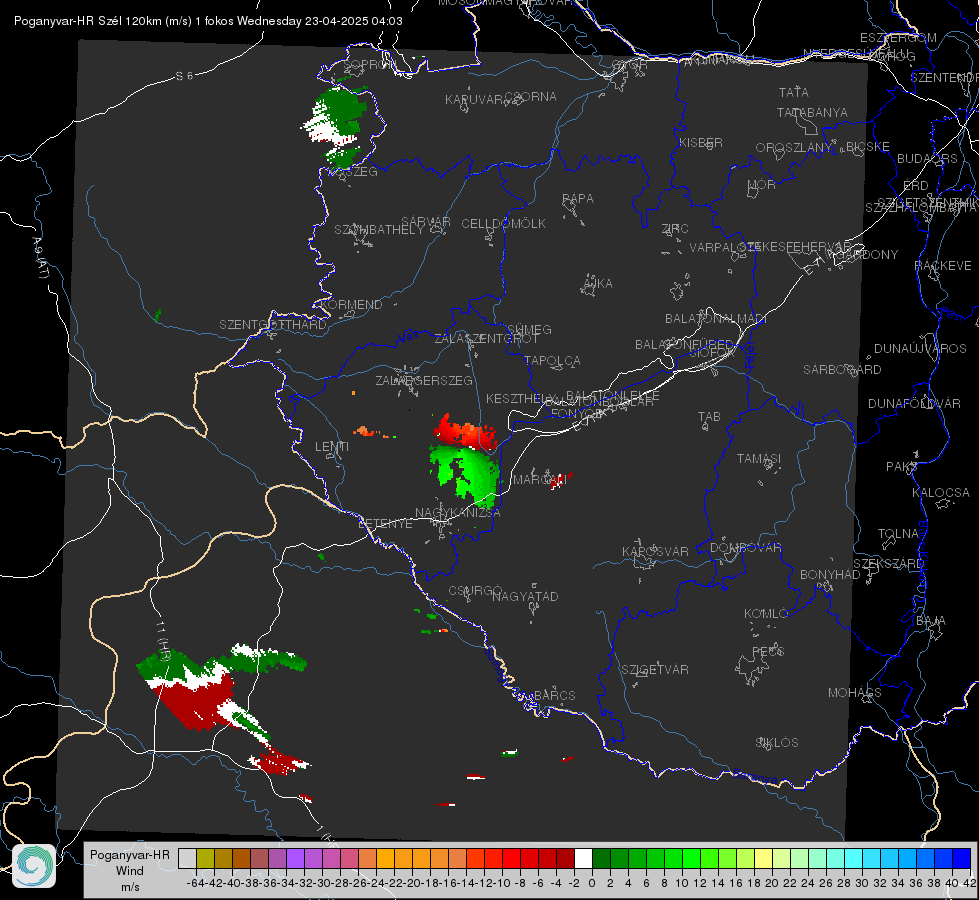Image resolution: width=979 pixels, height=900 pixels.
Task: Click the PÁPA city label
Action: (x=578, y=199)
